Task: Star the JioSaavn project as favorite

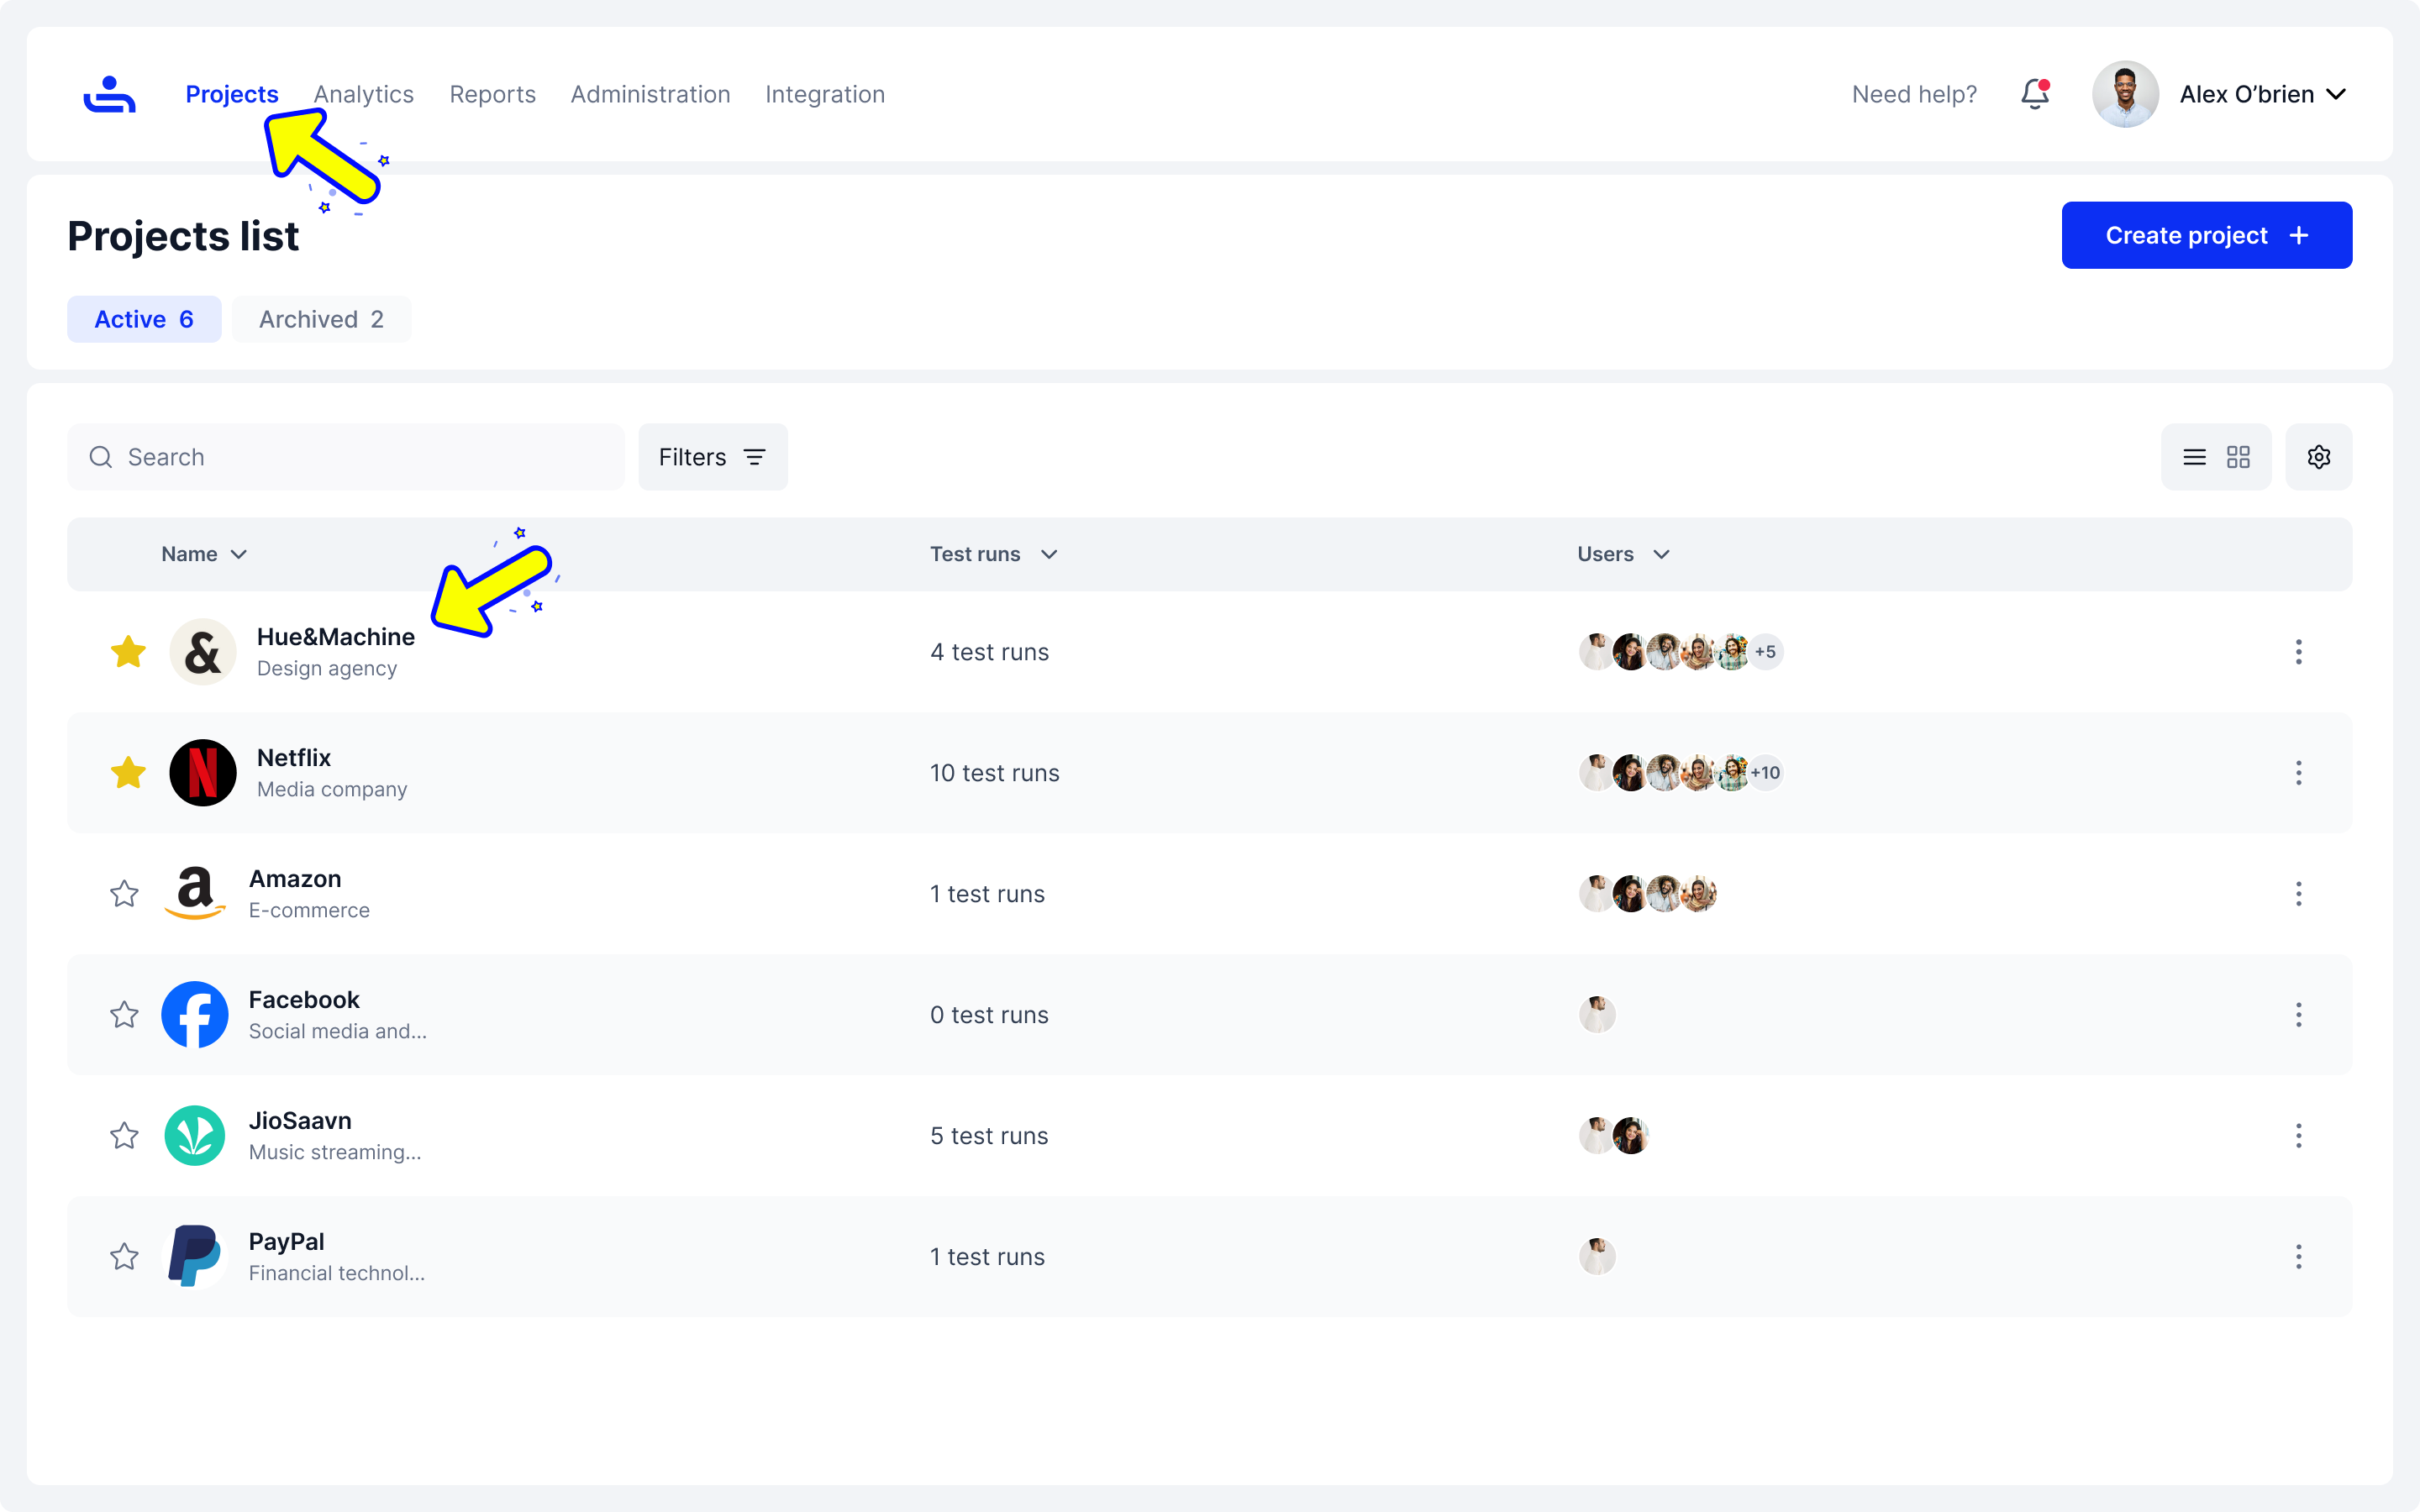Action: coord(124,1136)
